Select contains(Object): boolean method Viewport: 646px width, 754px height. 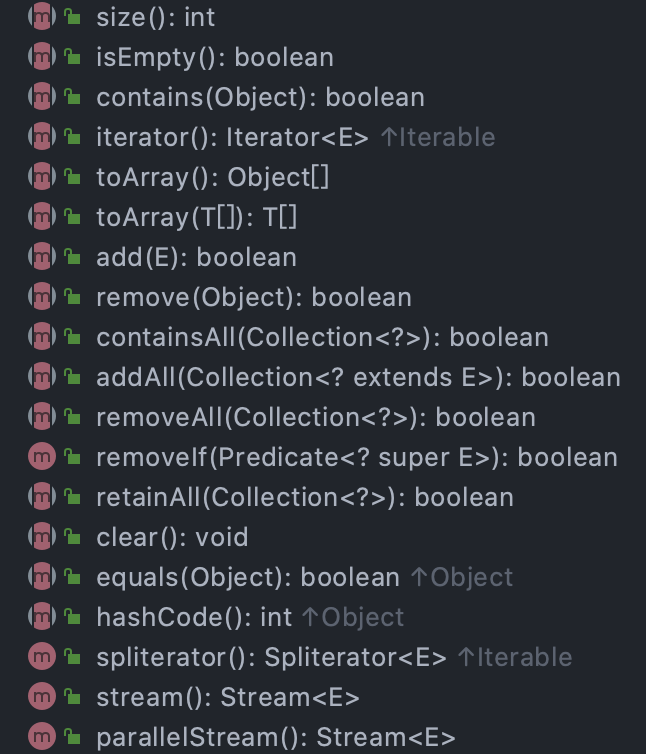click(x=260, y=97)
